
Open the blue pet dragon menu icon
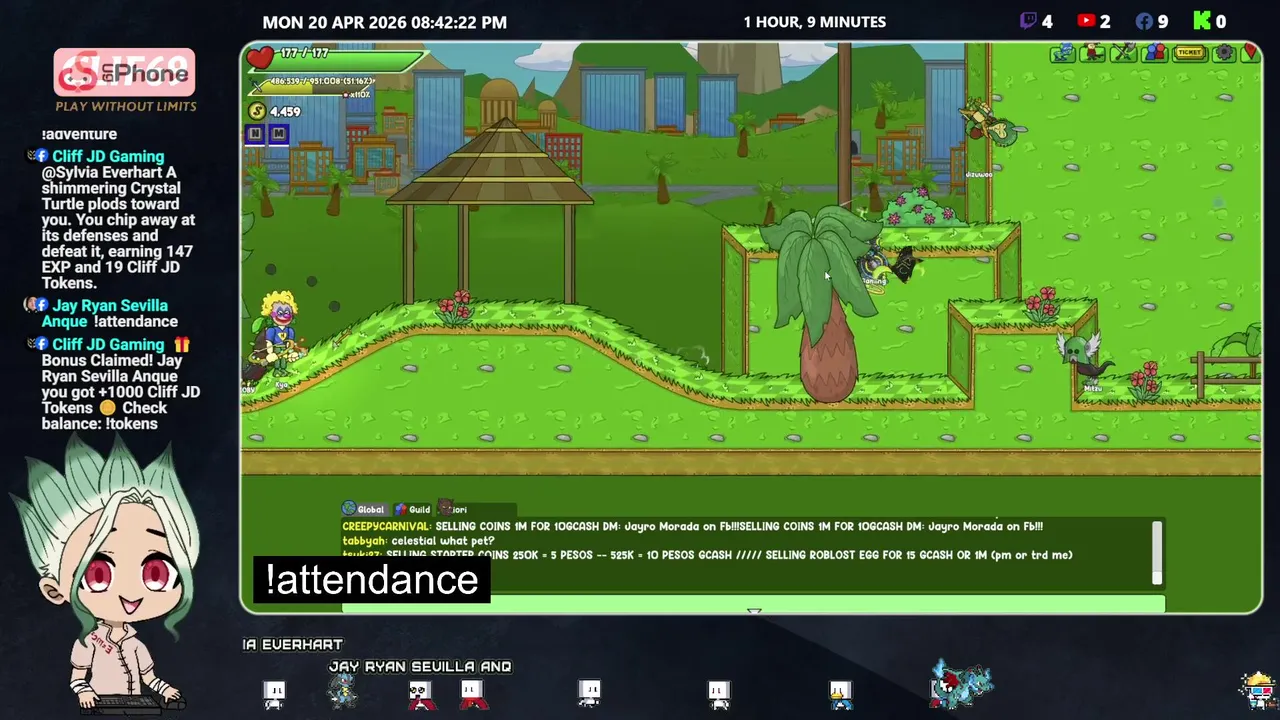tap(1063, 53)
